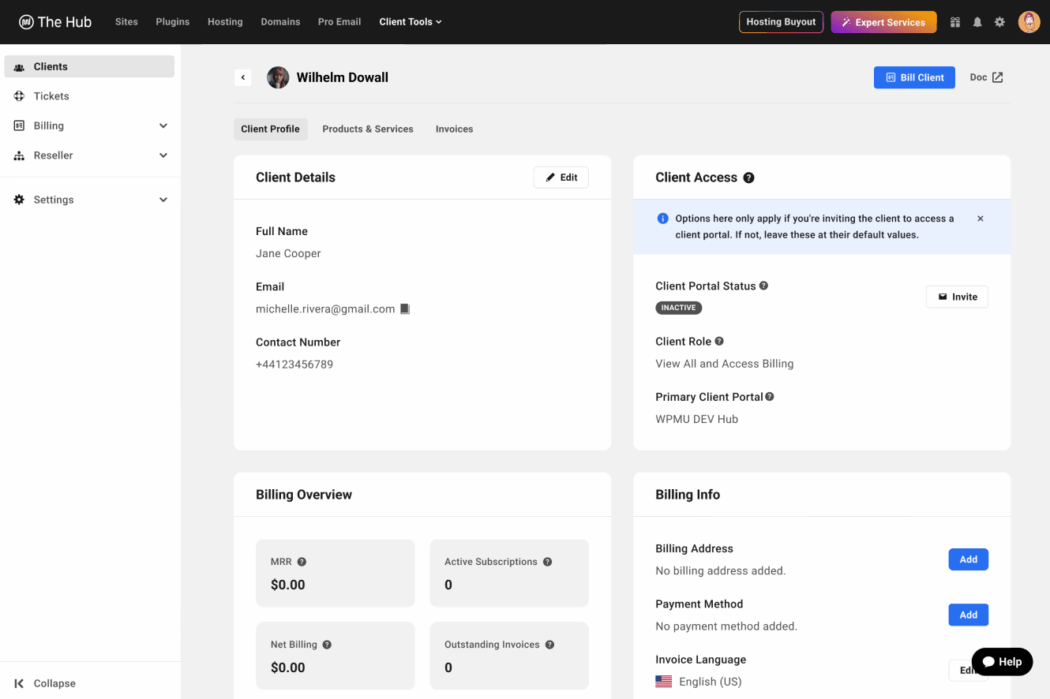The height and width of the screenshot is (699, 1050).
Task: Click the Edit pencil on Client Details
Action: 560,177
